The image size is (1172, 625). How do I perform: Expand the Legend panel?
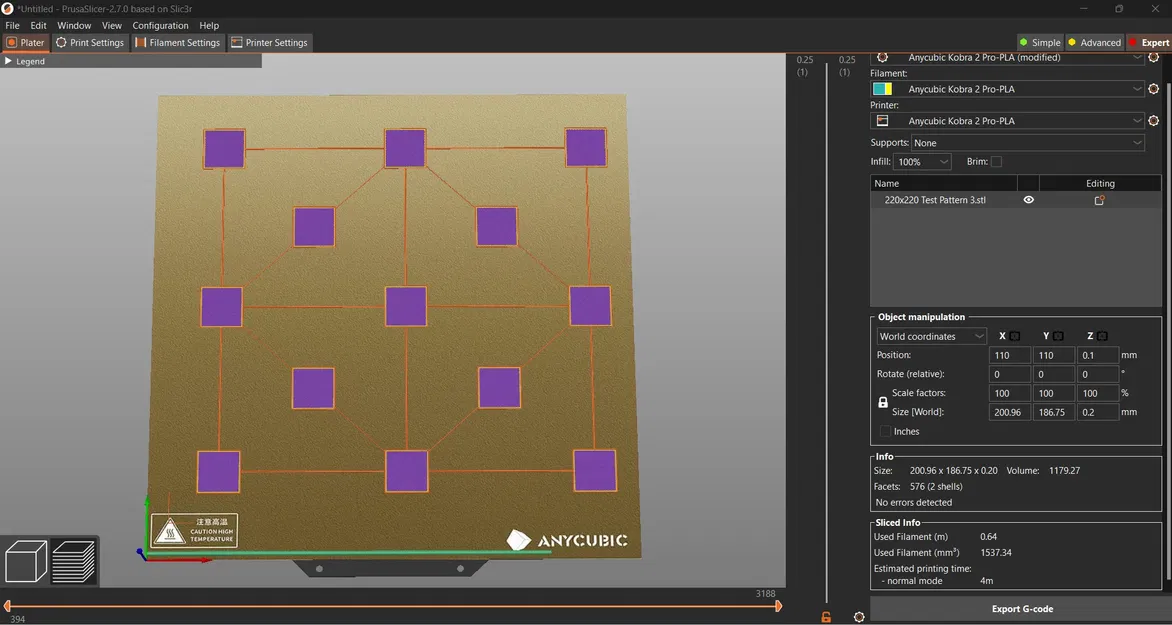tap(9, 61)
